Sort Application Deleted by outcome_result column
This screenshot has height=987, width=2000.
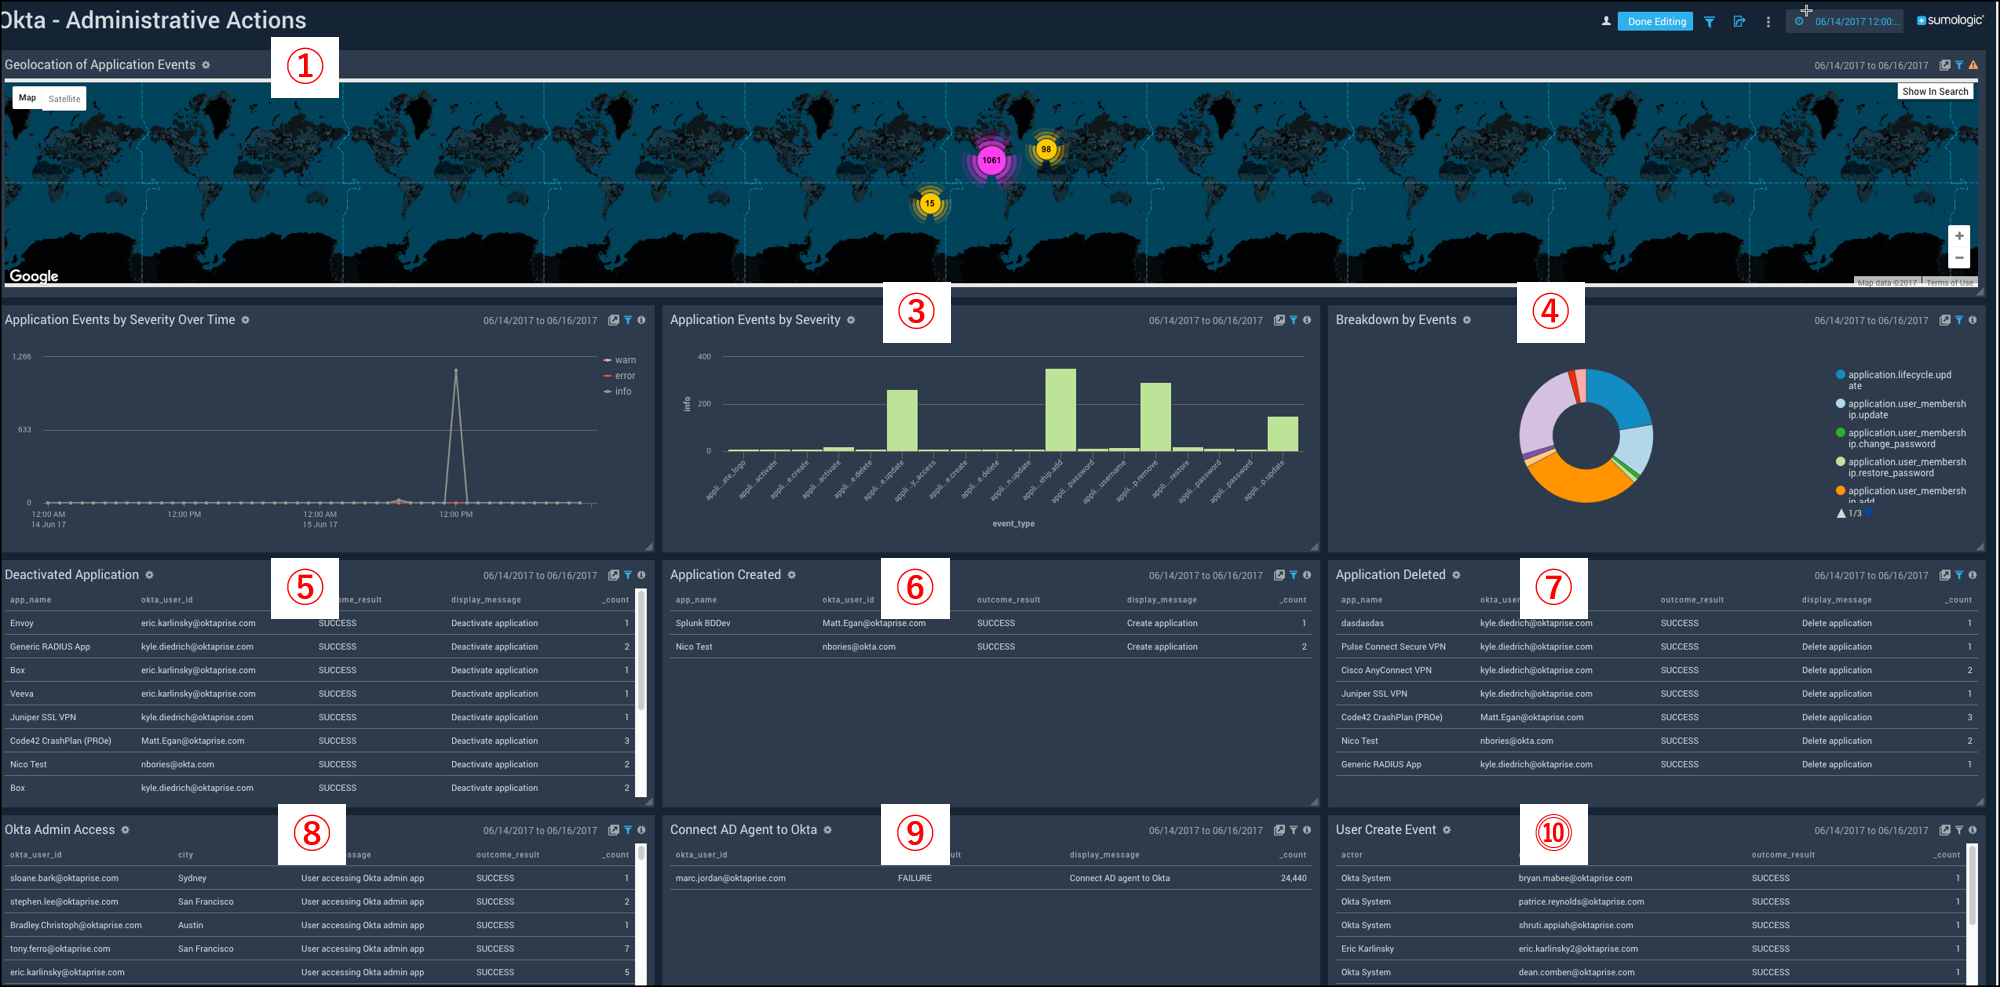[1692, 600]
